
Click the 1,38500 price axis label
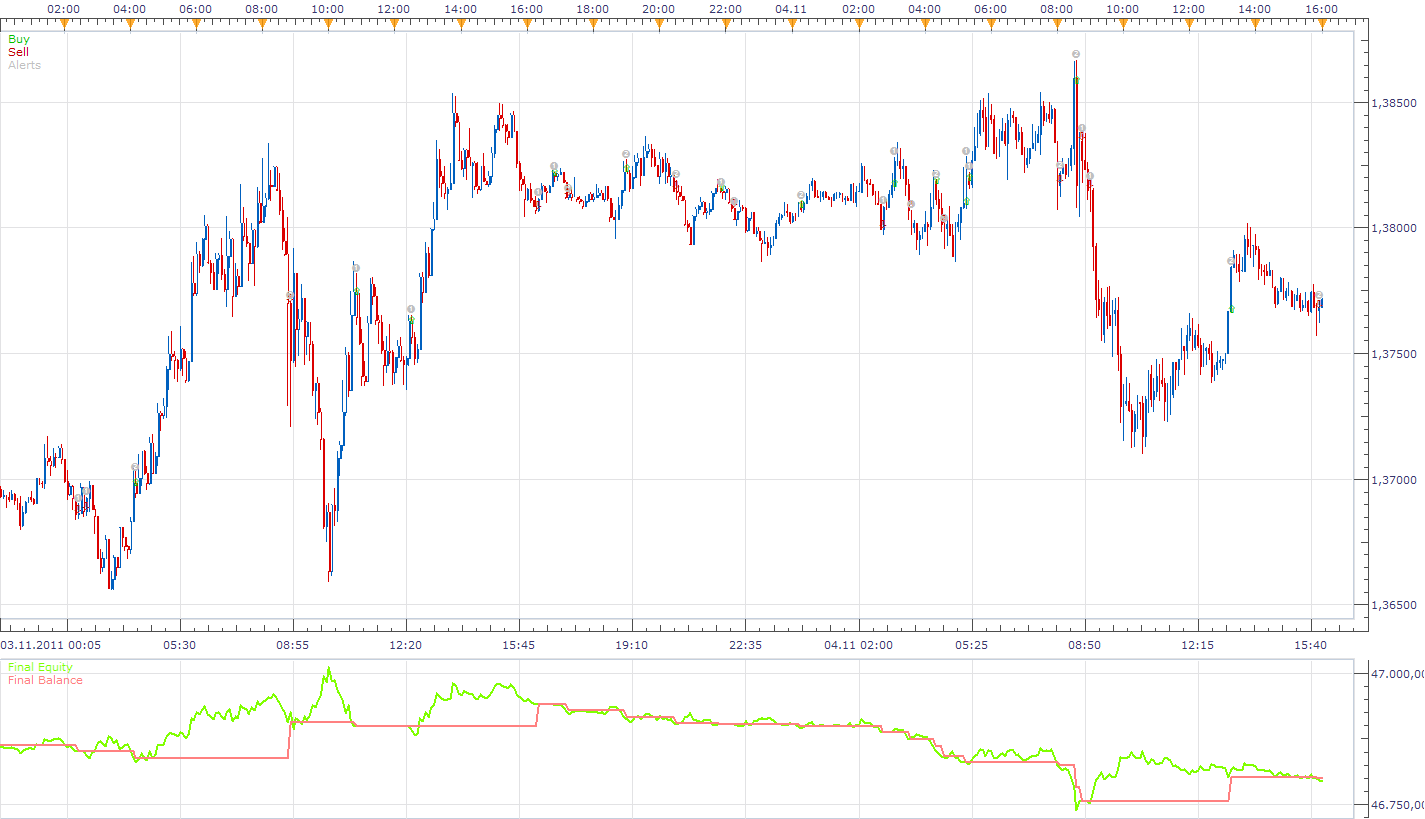pos(1393,103)
